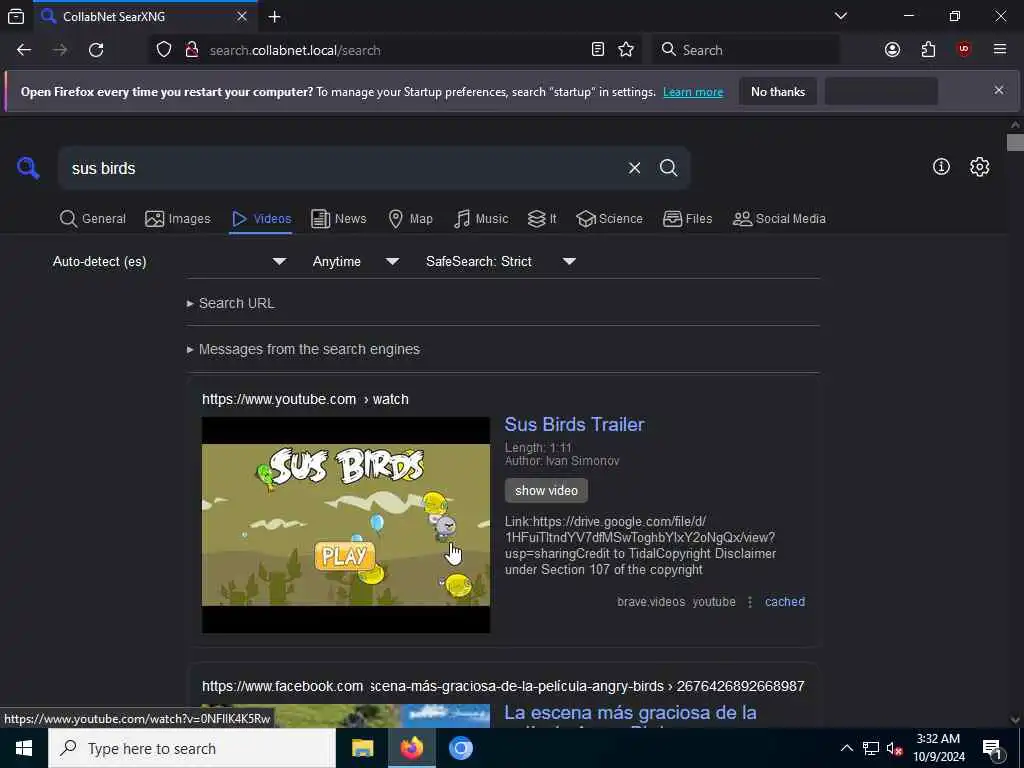Click the Sus Birds video thumbnail
1024x768 pixels.
[345, 525]
